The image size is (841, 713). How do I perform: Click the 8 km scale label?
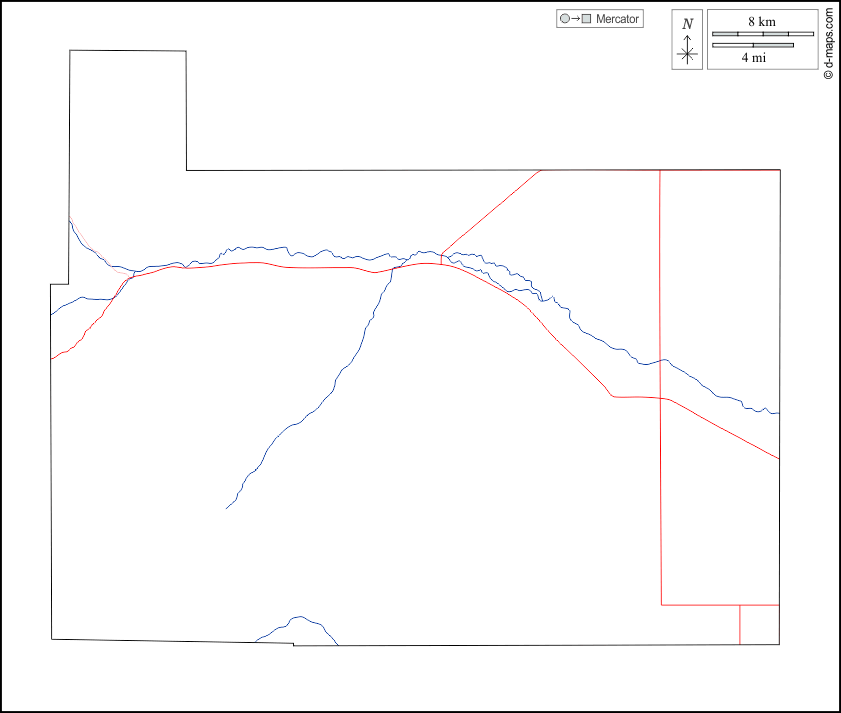[x=762, y=21]
